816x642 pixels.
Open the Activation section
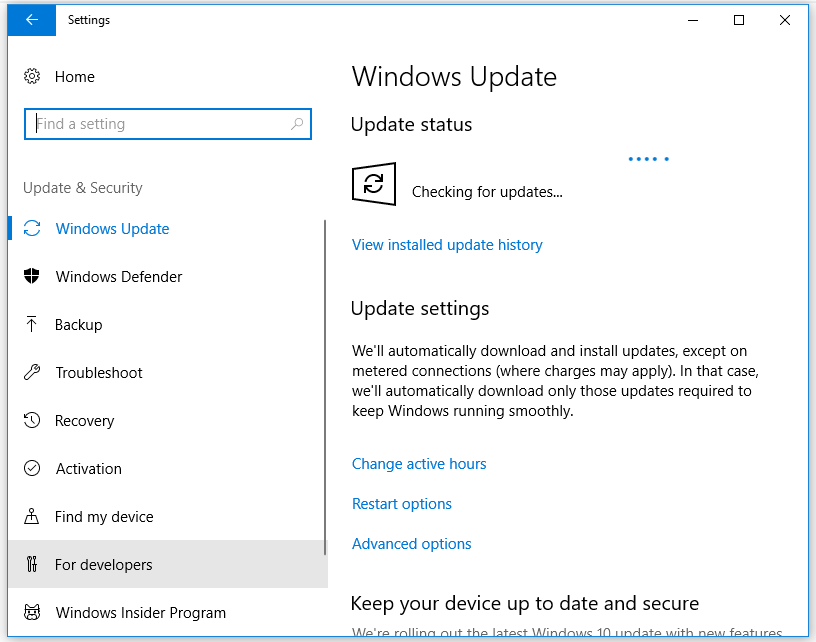[x=168, y=468]
